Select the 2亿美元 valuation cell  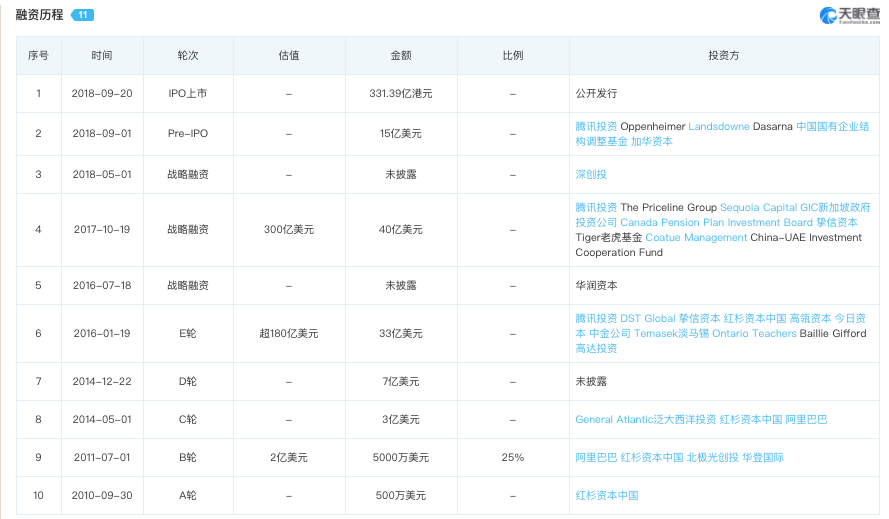(x=289, y=457)
